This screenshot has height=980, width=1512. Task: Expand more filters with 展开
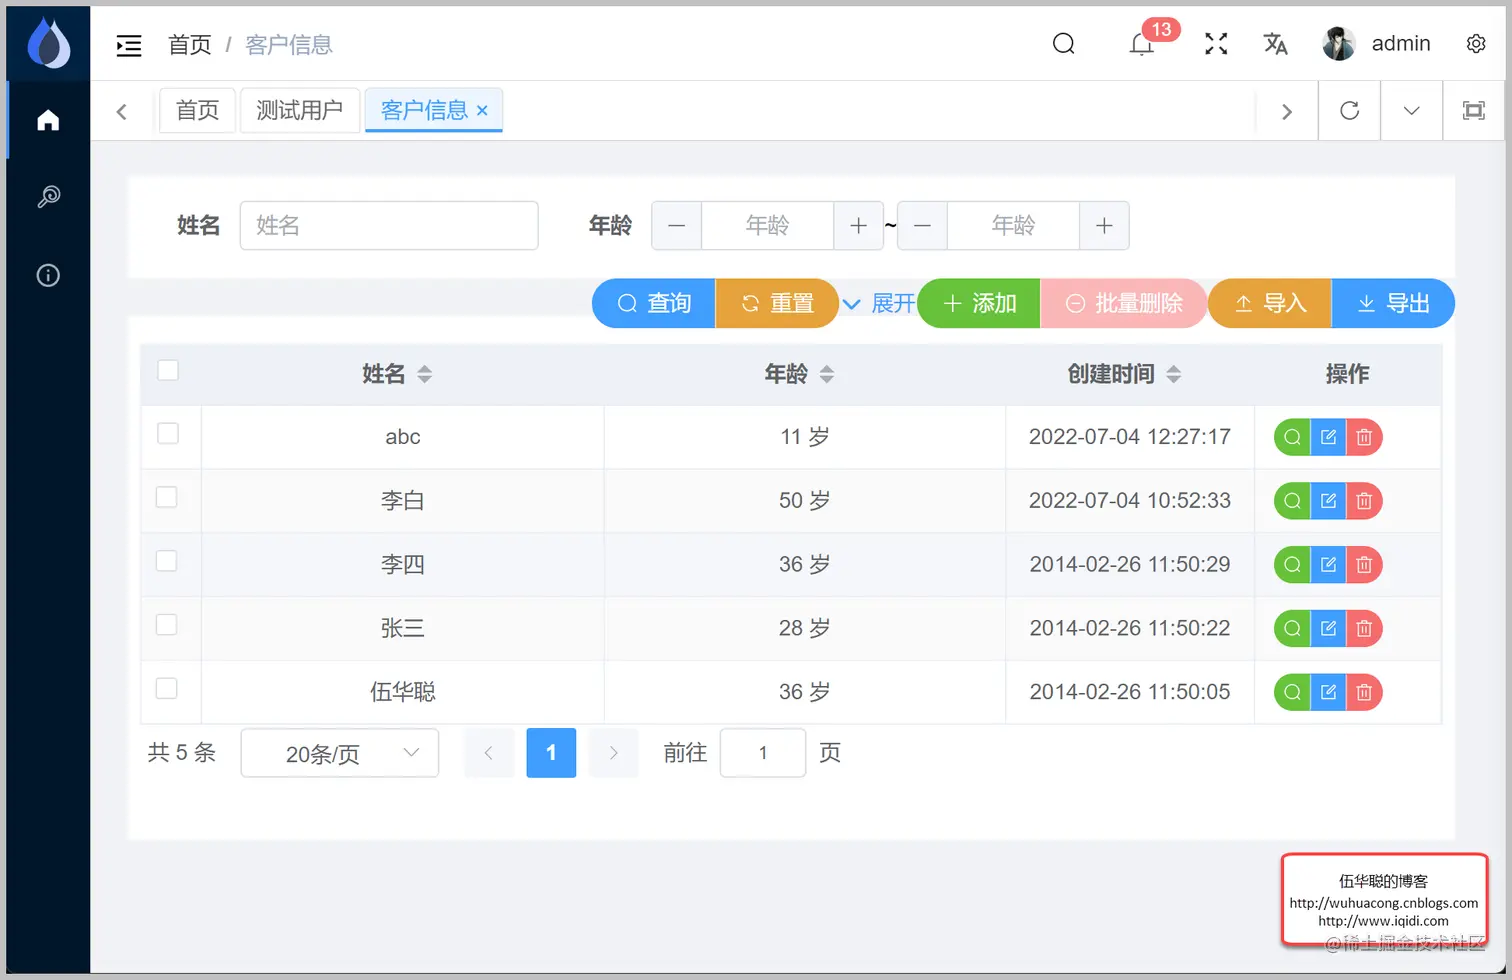click(880, 303)
